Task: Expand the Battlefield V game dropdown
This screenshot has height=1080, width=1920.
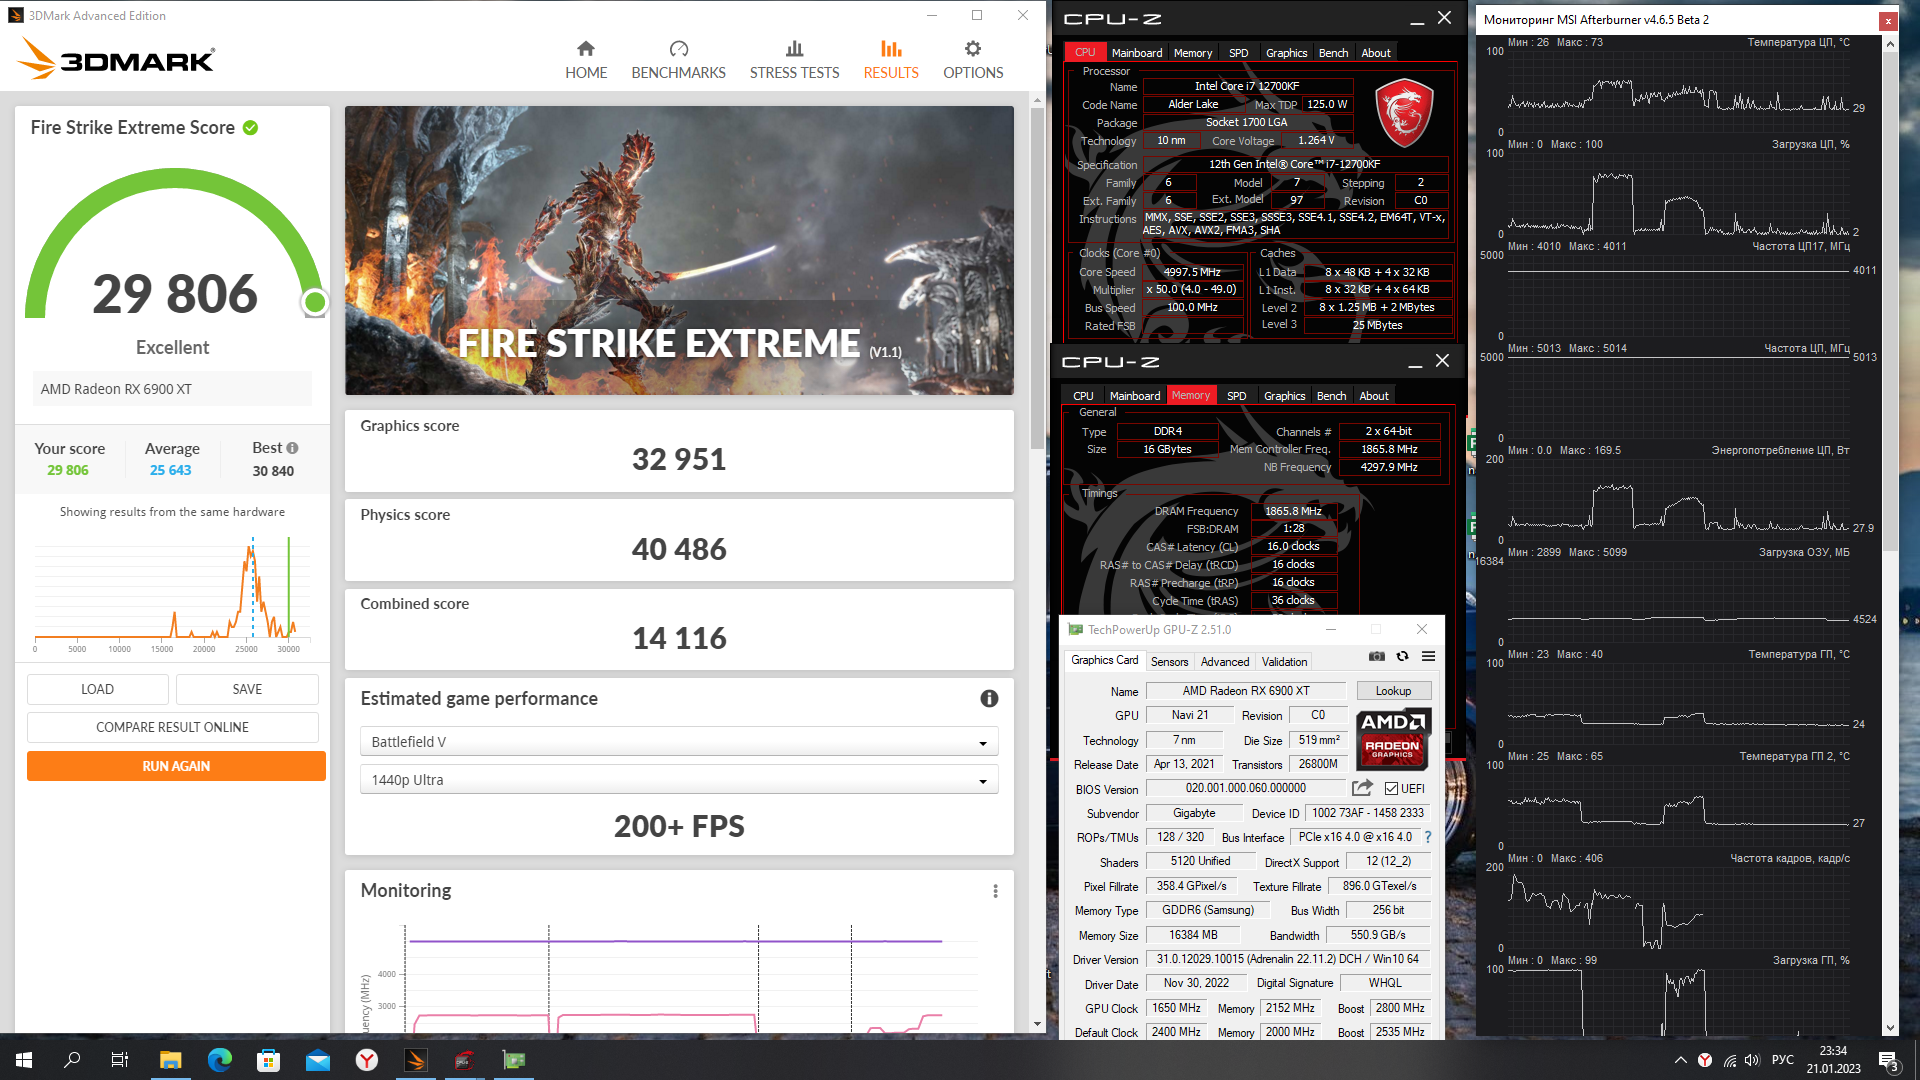Action: (x=679, y=742)
